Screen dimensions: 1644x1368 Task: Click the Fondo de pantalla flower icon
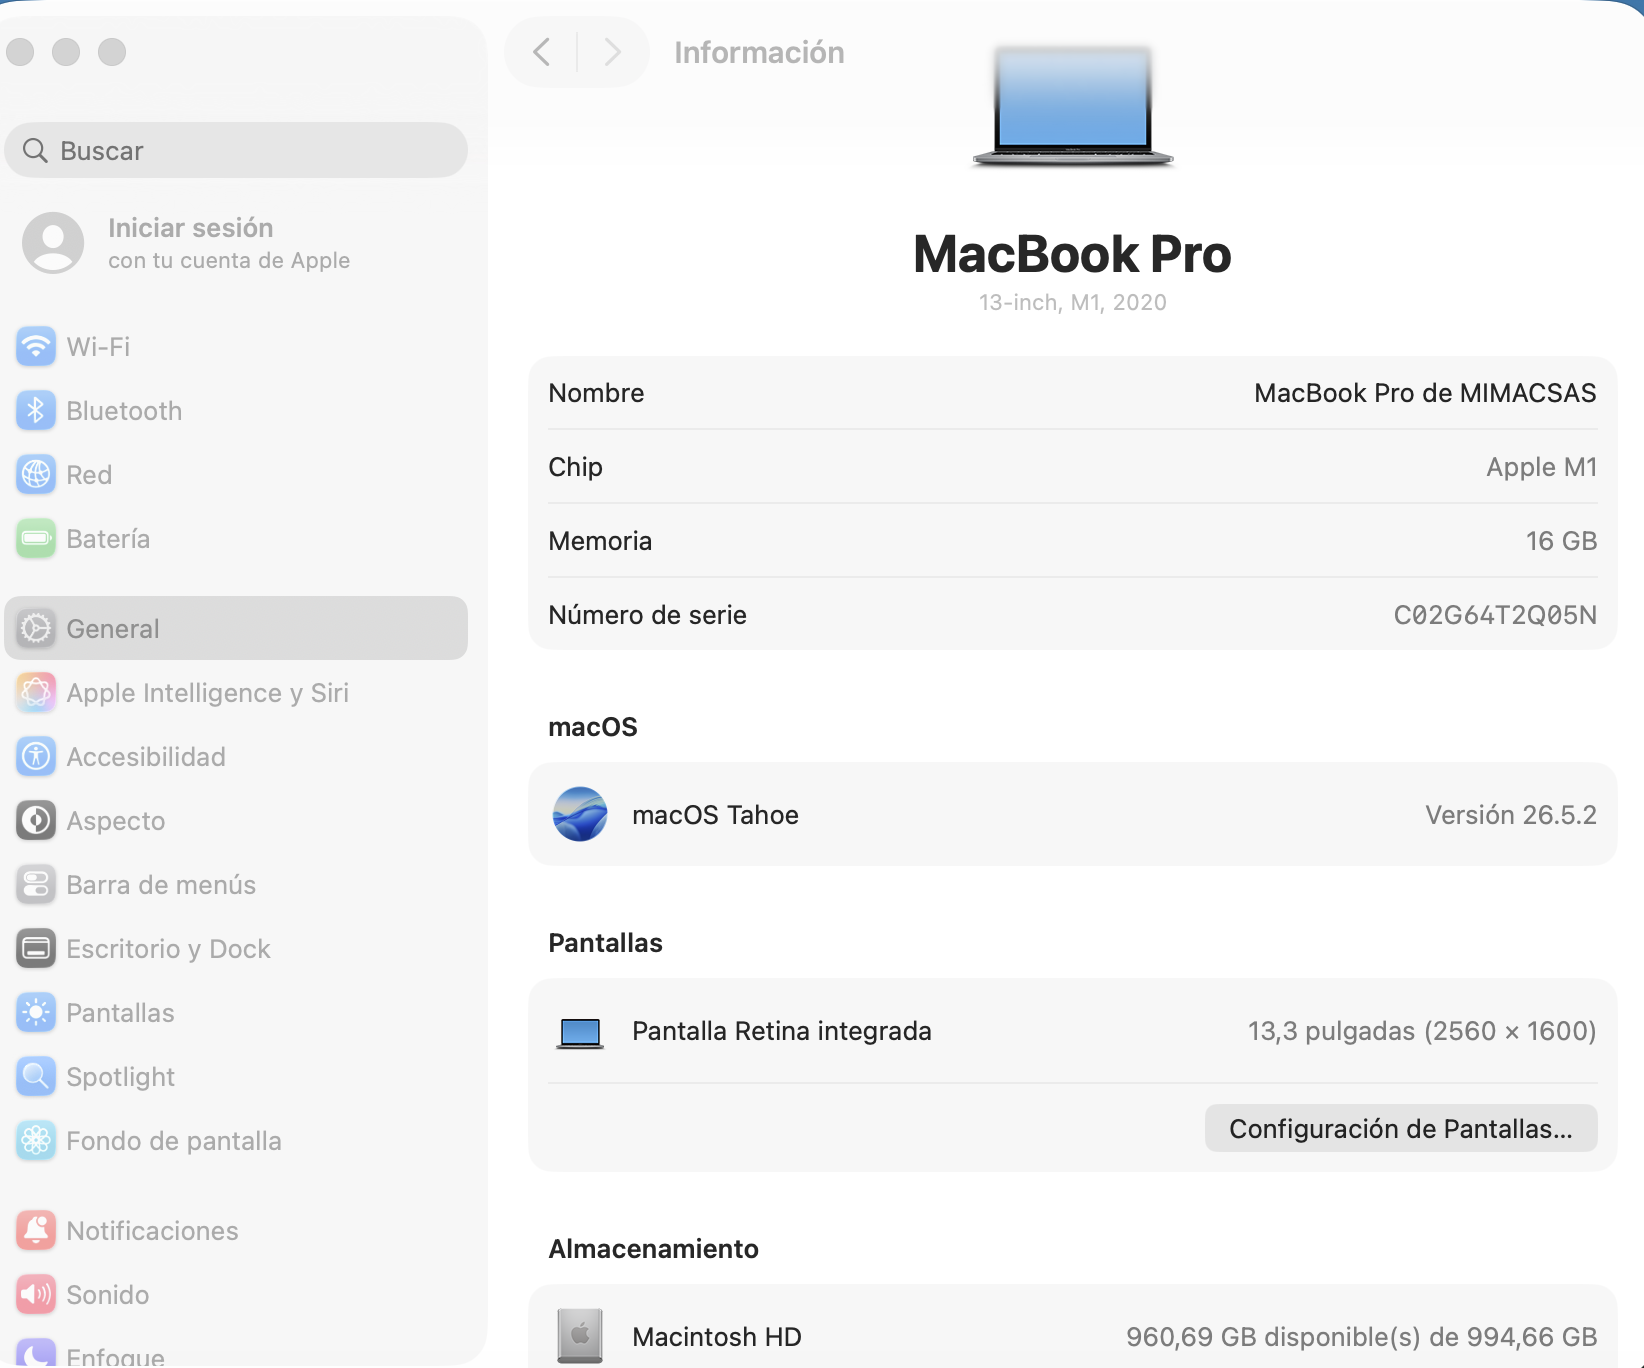click(36, 1141)
